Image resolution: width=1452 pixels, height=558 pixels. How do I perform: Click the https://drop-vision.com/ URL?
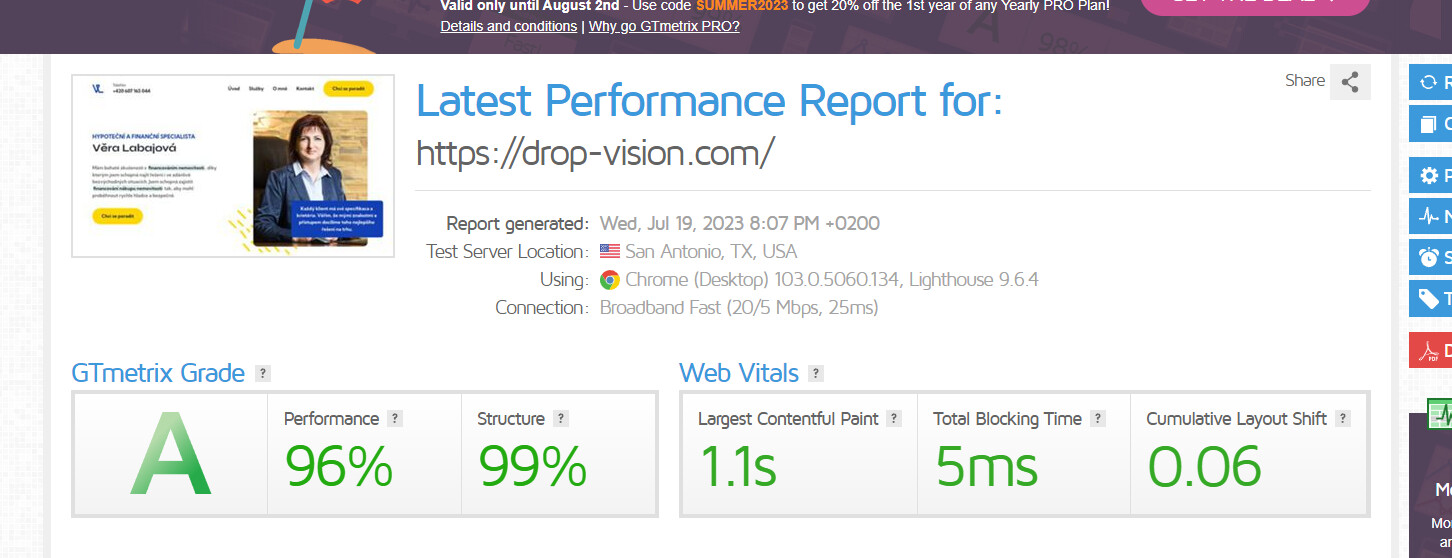pyautogui.click(x=595, y=152)
